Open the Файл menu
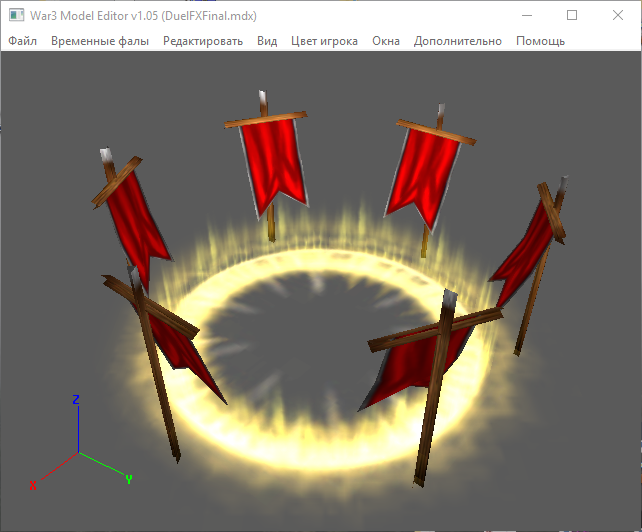The image size is (642, 532). 23,41
